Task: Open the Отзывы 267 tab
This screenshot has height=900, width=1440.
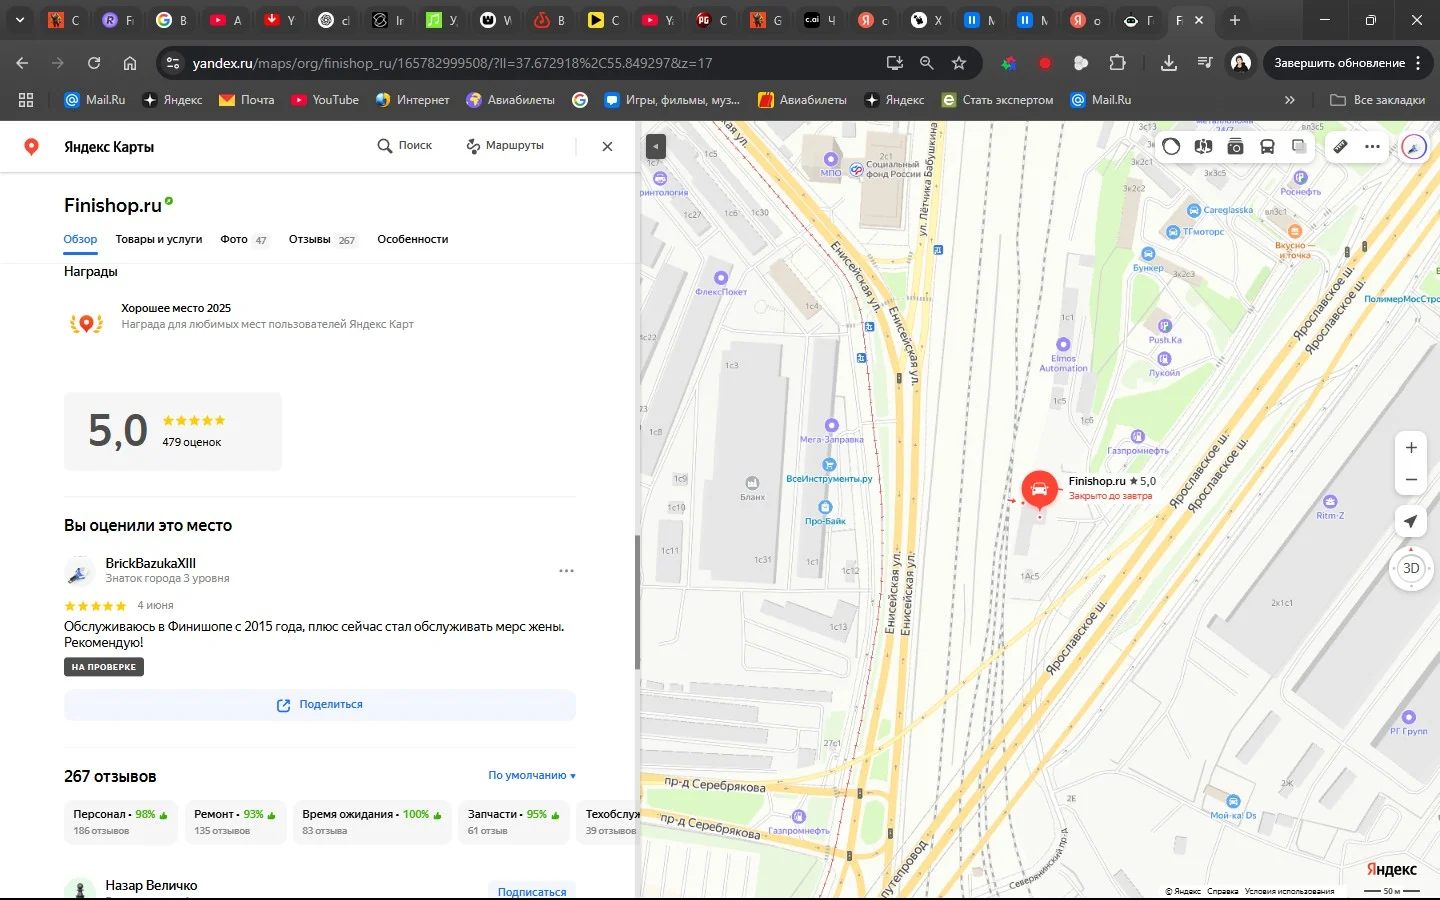Action: (322, 240)
